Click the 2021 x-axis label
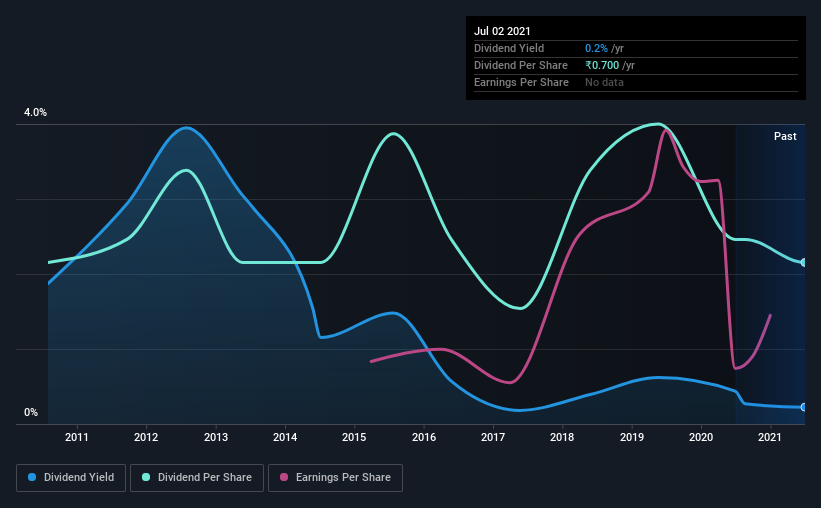The image size is (821, 508). point(770,437)
